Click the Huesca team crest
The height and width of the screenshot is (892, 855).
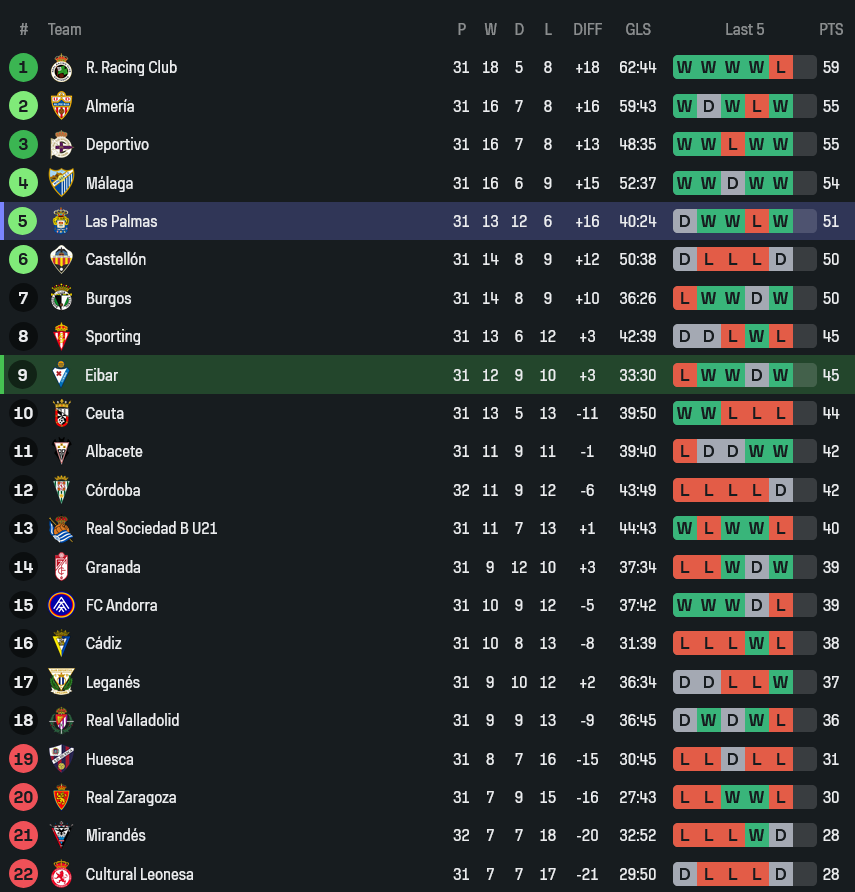[x=61, y=759]
